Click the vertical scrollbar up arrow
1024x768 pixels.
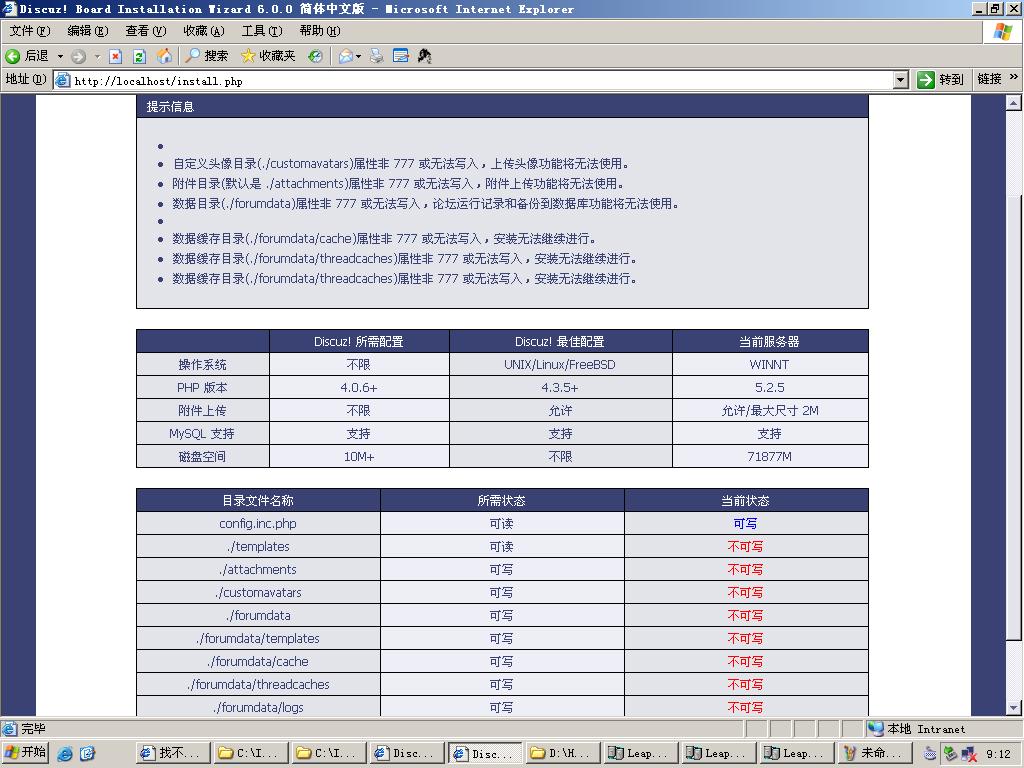click(x=1013, y=103)
